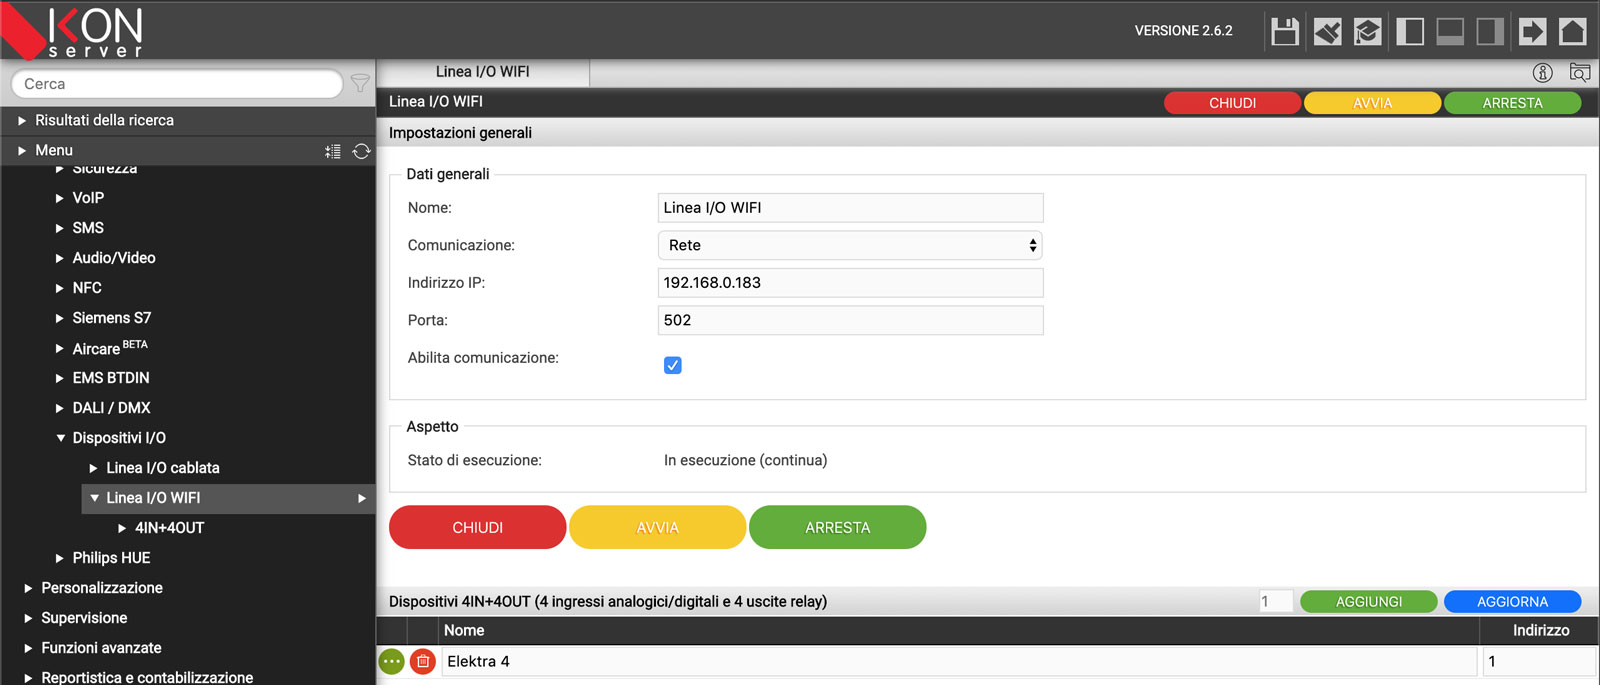Toggle the right panel layout icon
The width and height of the screenshot is (1600, 685).
(x=1490, y=31)
